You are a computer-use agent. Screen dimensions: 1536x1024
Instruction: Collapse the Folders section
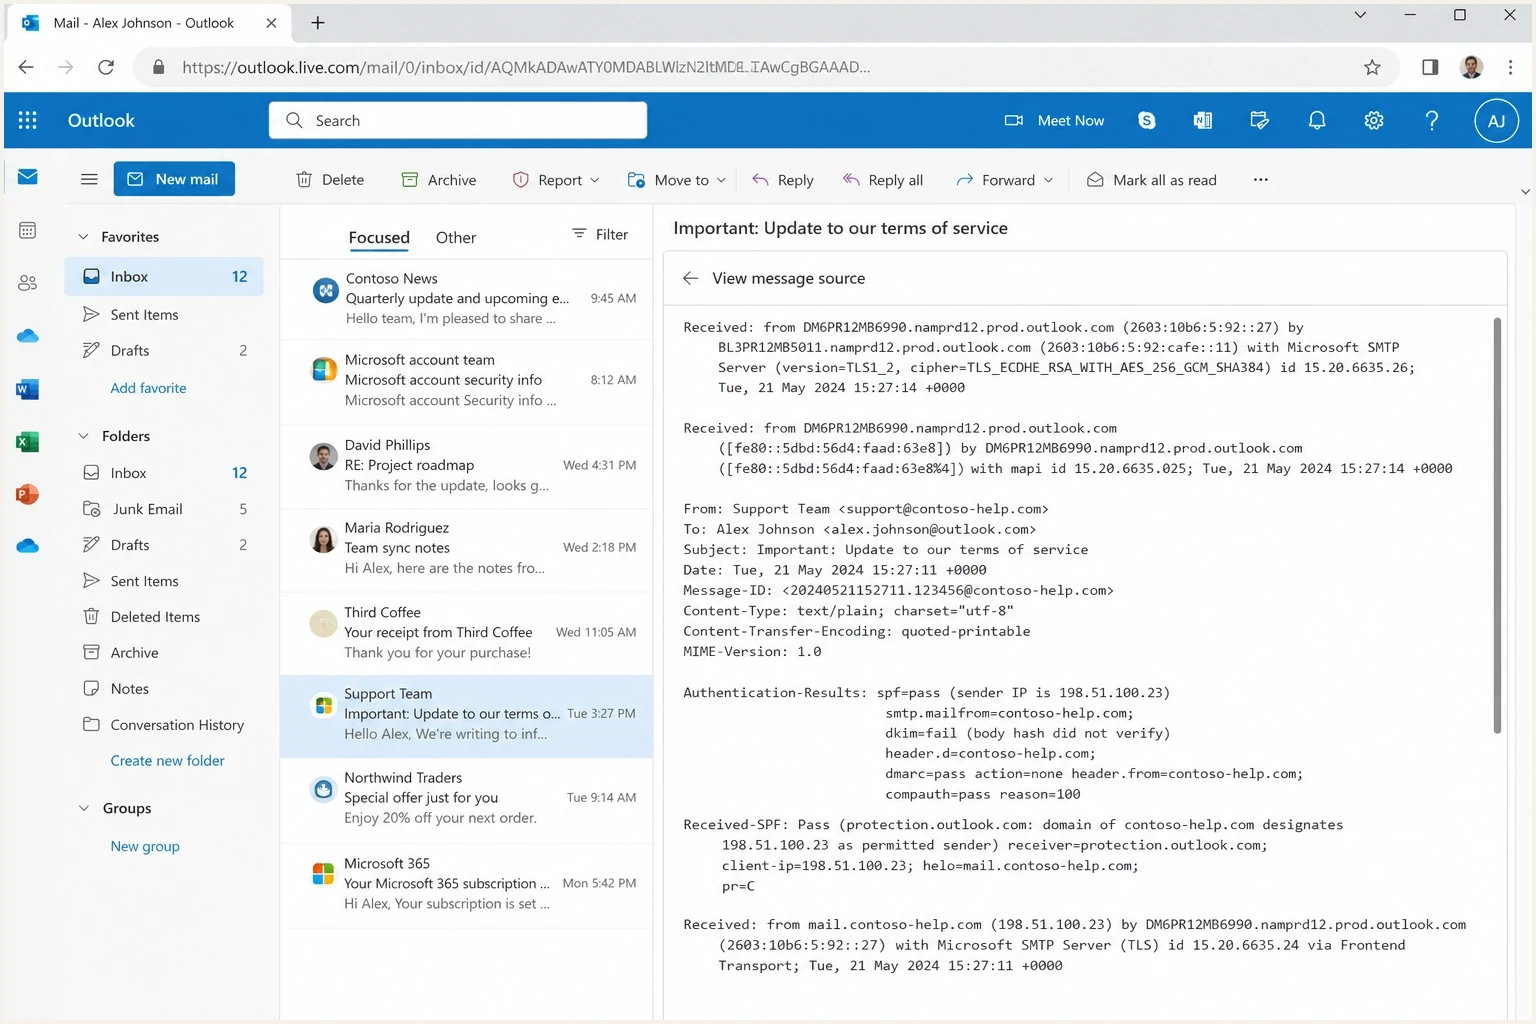[x=83, y=436]
